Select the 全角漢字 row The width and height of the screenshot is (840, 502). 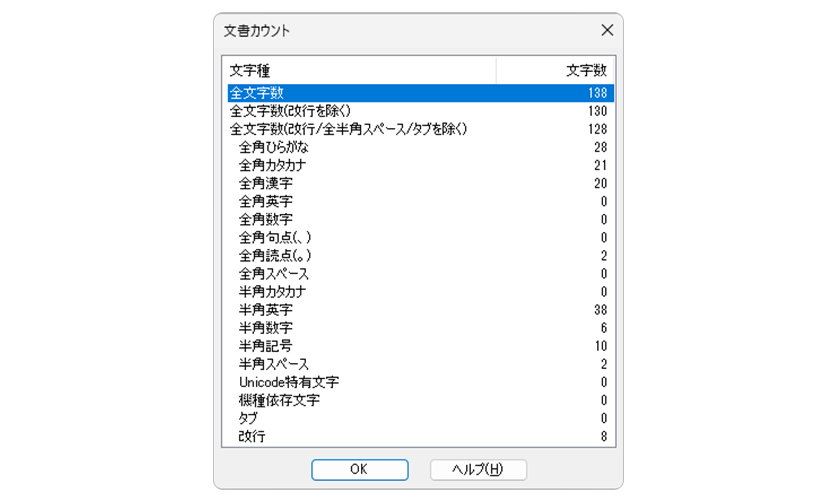coord(421,183)
